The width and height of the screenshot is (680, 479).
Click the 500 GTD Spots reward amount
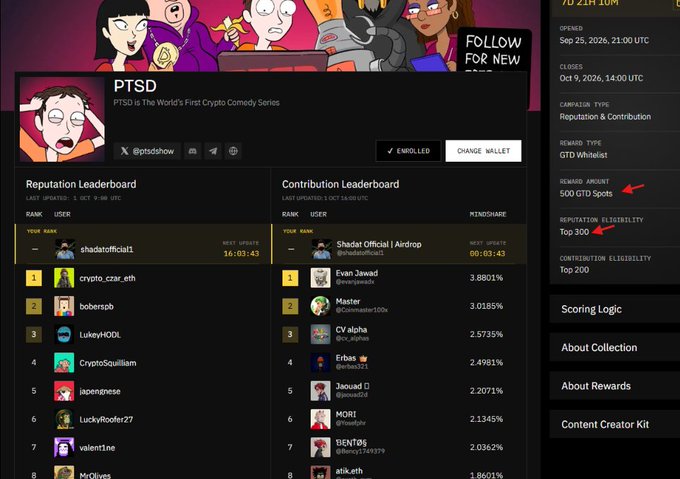point(586,193)
